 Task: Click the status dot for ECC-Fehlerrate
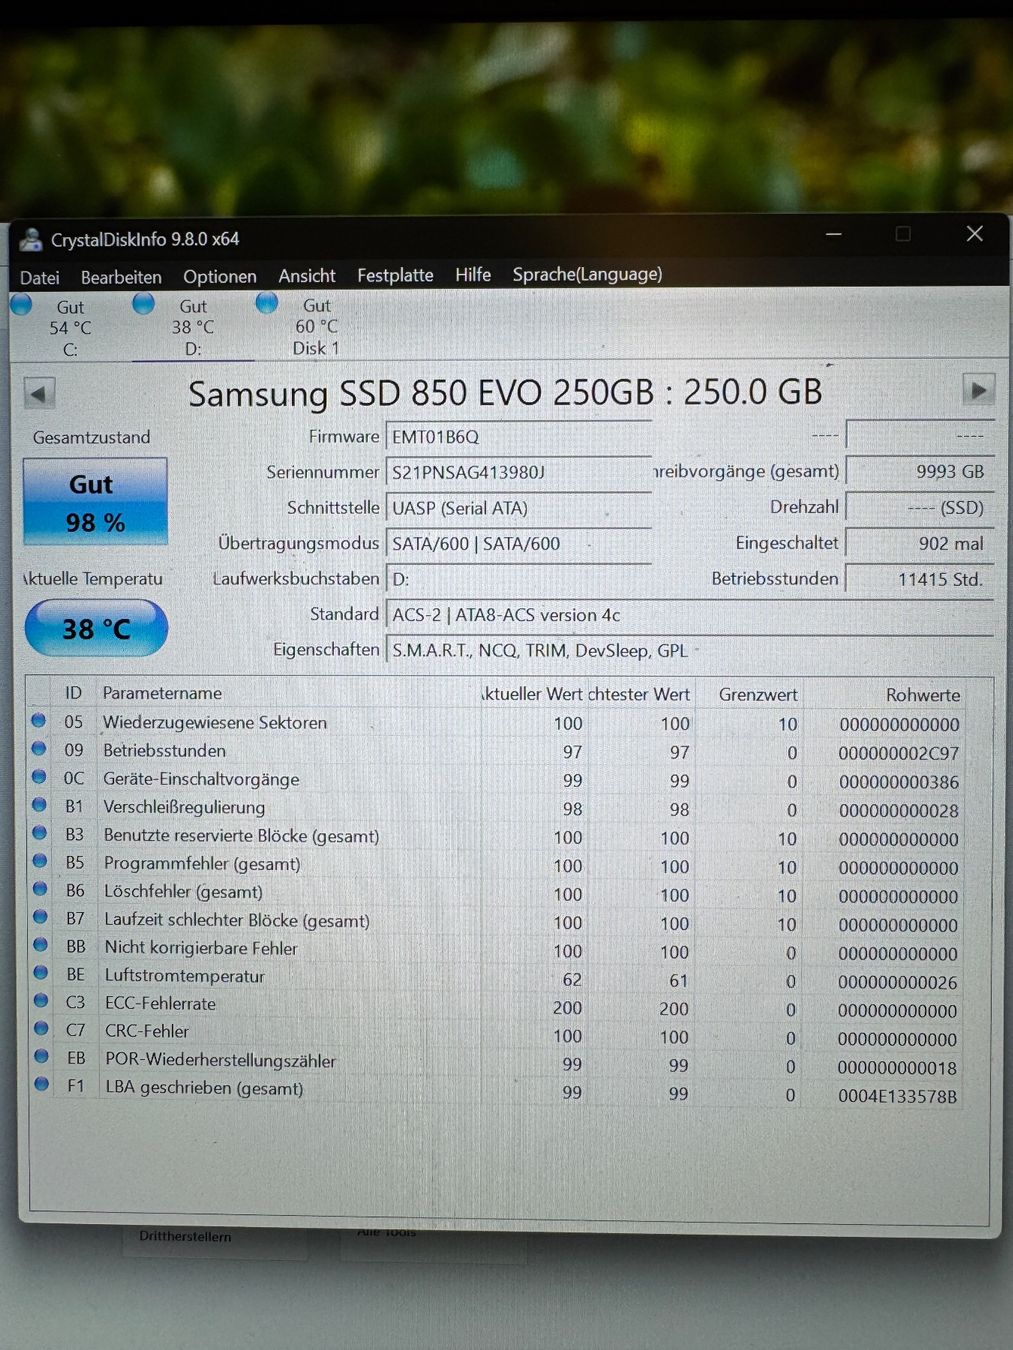[x=41, y=1000]
